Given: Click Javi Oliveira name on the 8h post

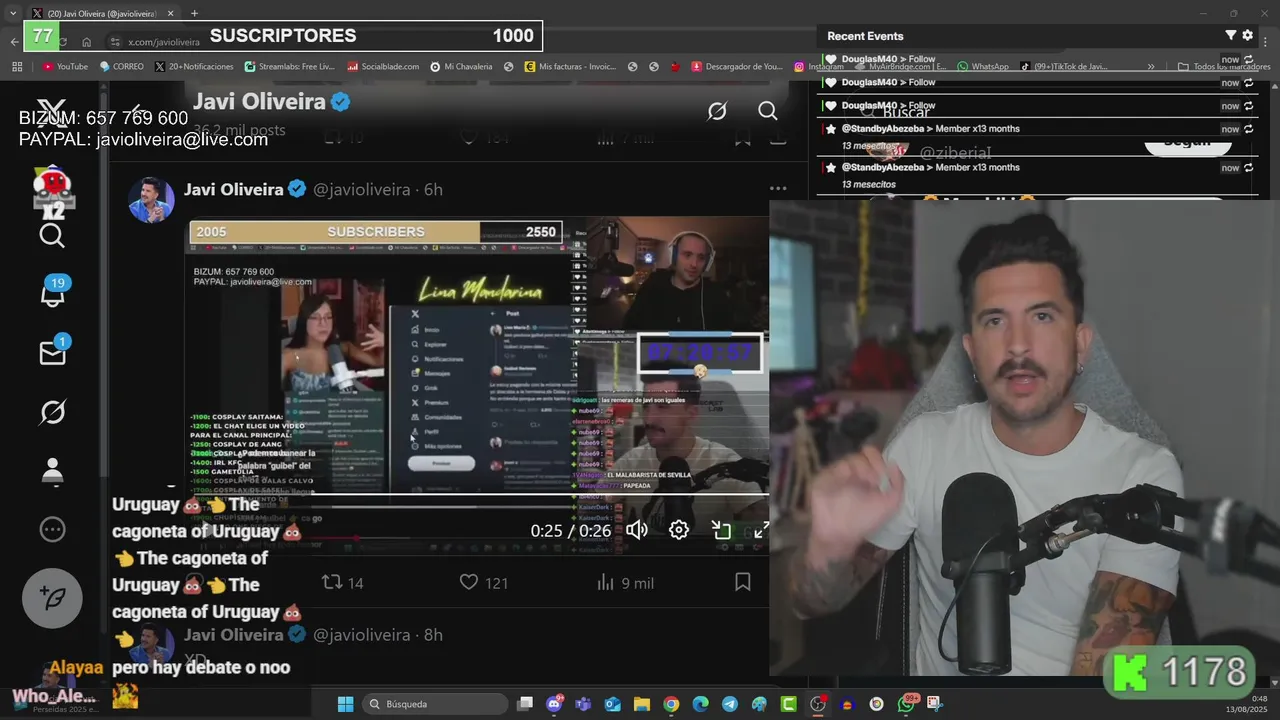Looking at the screenshot, I should (x=235, y=635).
